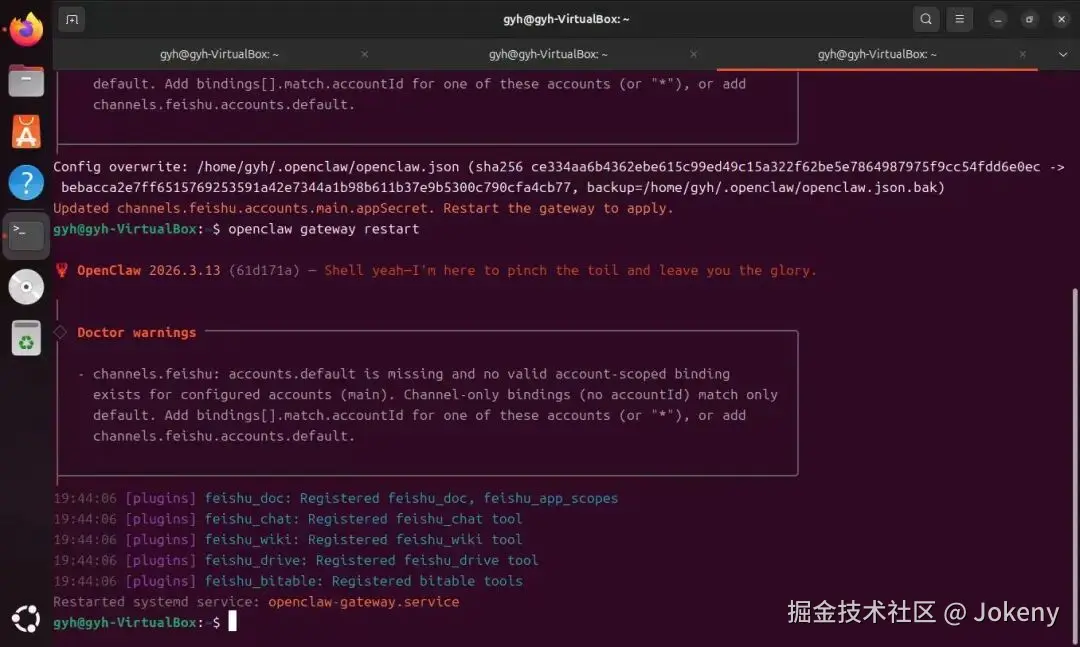Click the 'Config overwrite:' line
The height and width of the screenshot is (647, 1080).
(559, 177)
